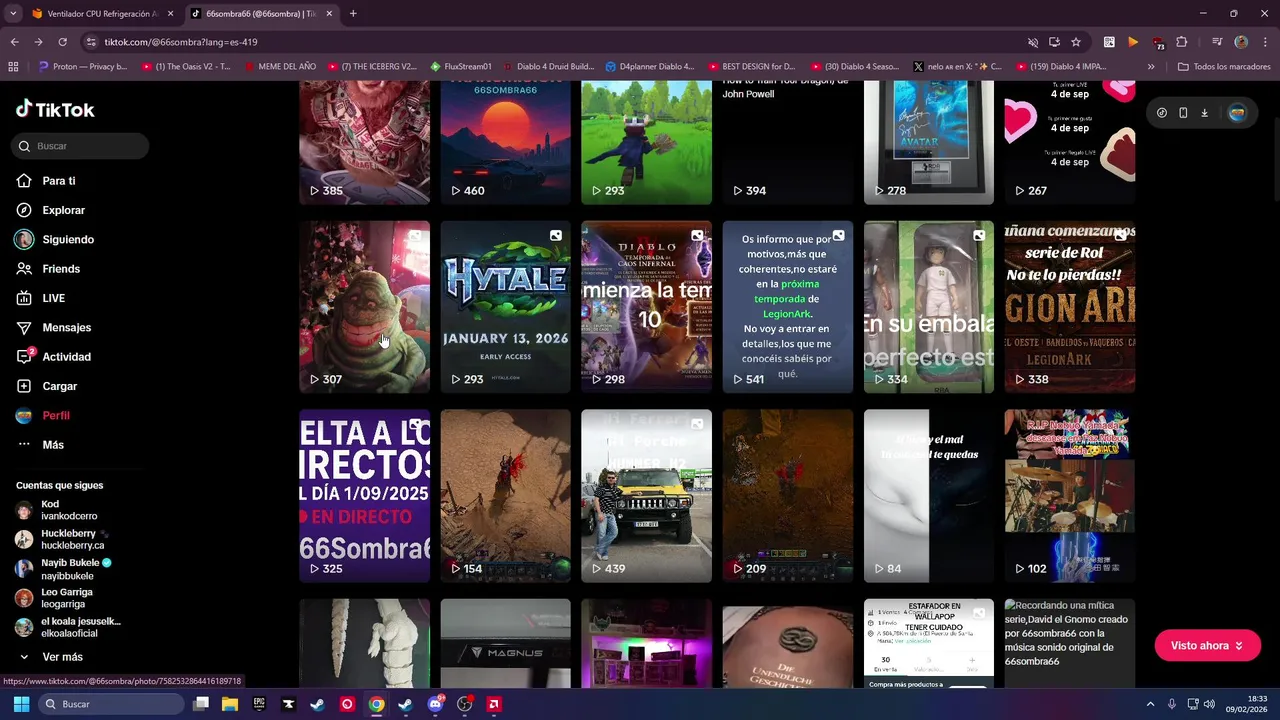Image resolution: width=1280 pixels, height=720 pixels.
Task: Click browser back arrow
Action: [14, 42]
